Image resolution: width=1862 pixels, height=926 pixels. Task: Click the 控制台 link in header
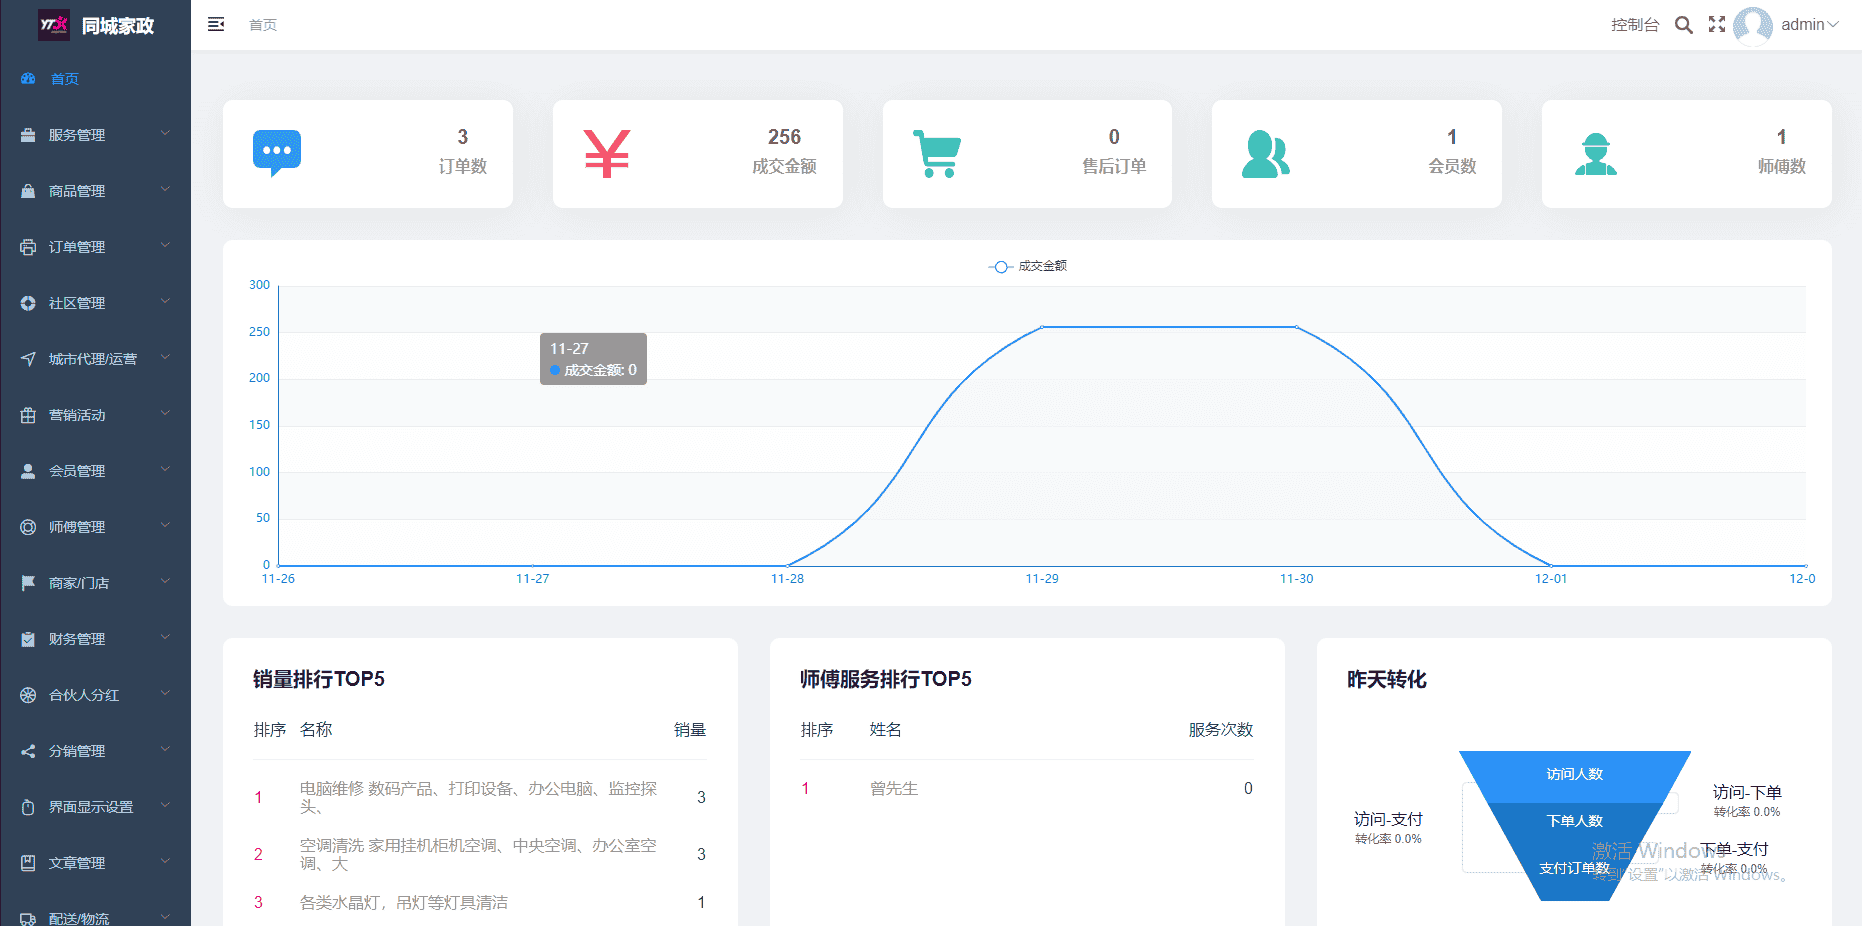pyautogui.click(x=1635, y=25)
